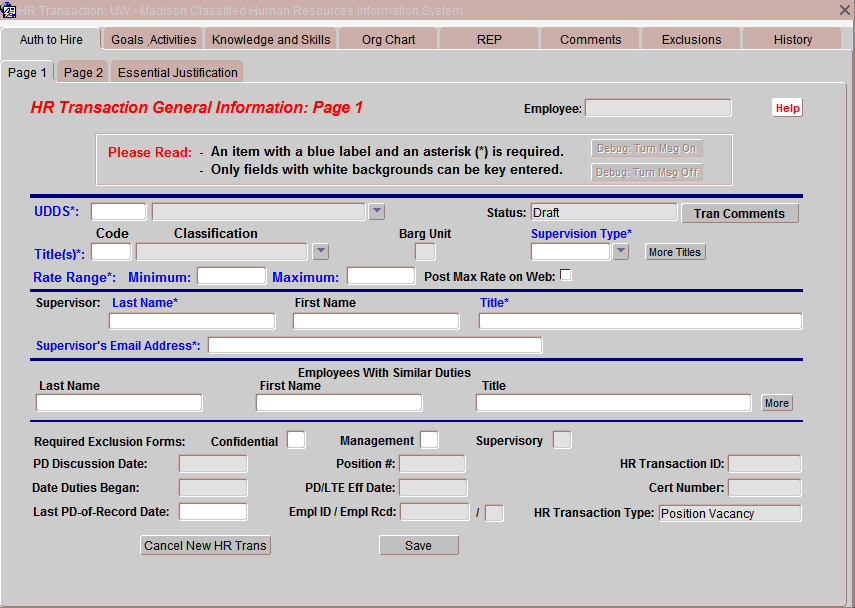Open the Comments tab
Screen dimensions: 855x608
coord(590,40)
